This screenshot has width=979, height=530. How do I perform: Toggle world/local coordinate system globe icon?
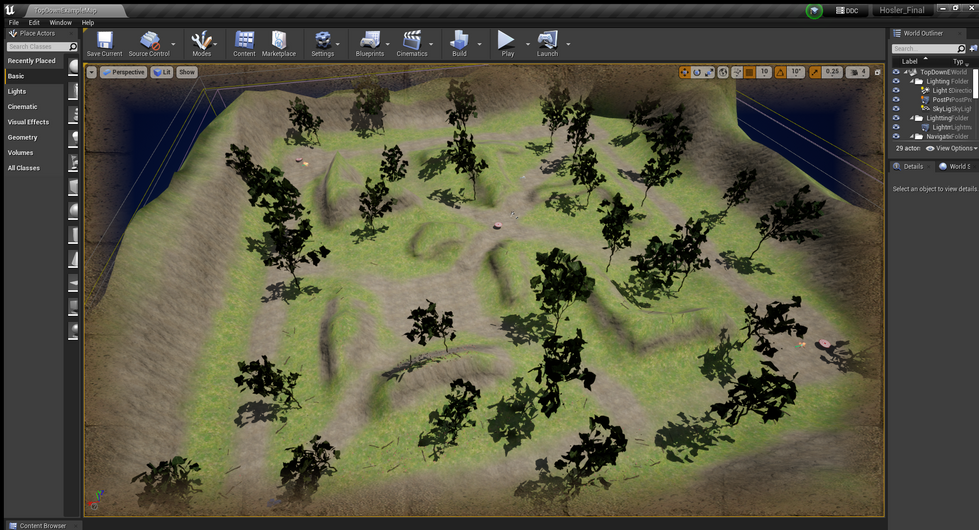(723, 72)
